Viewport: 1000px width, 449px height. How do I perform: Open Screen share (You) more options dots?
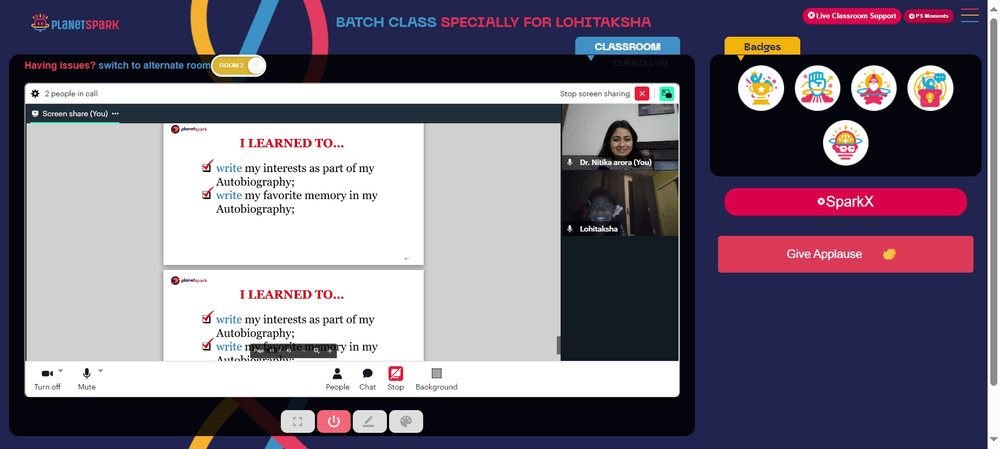(x=115, y=114)
